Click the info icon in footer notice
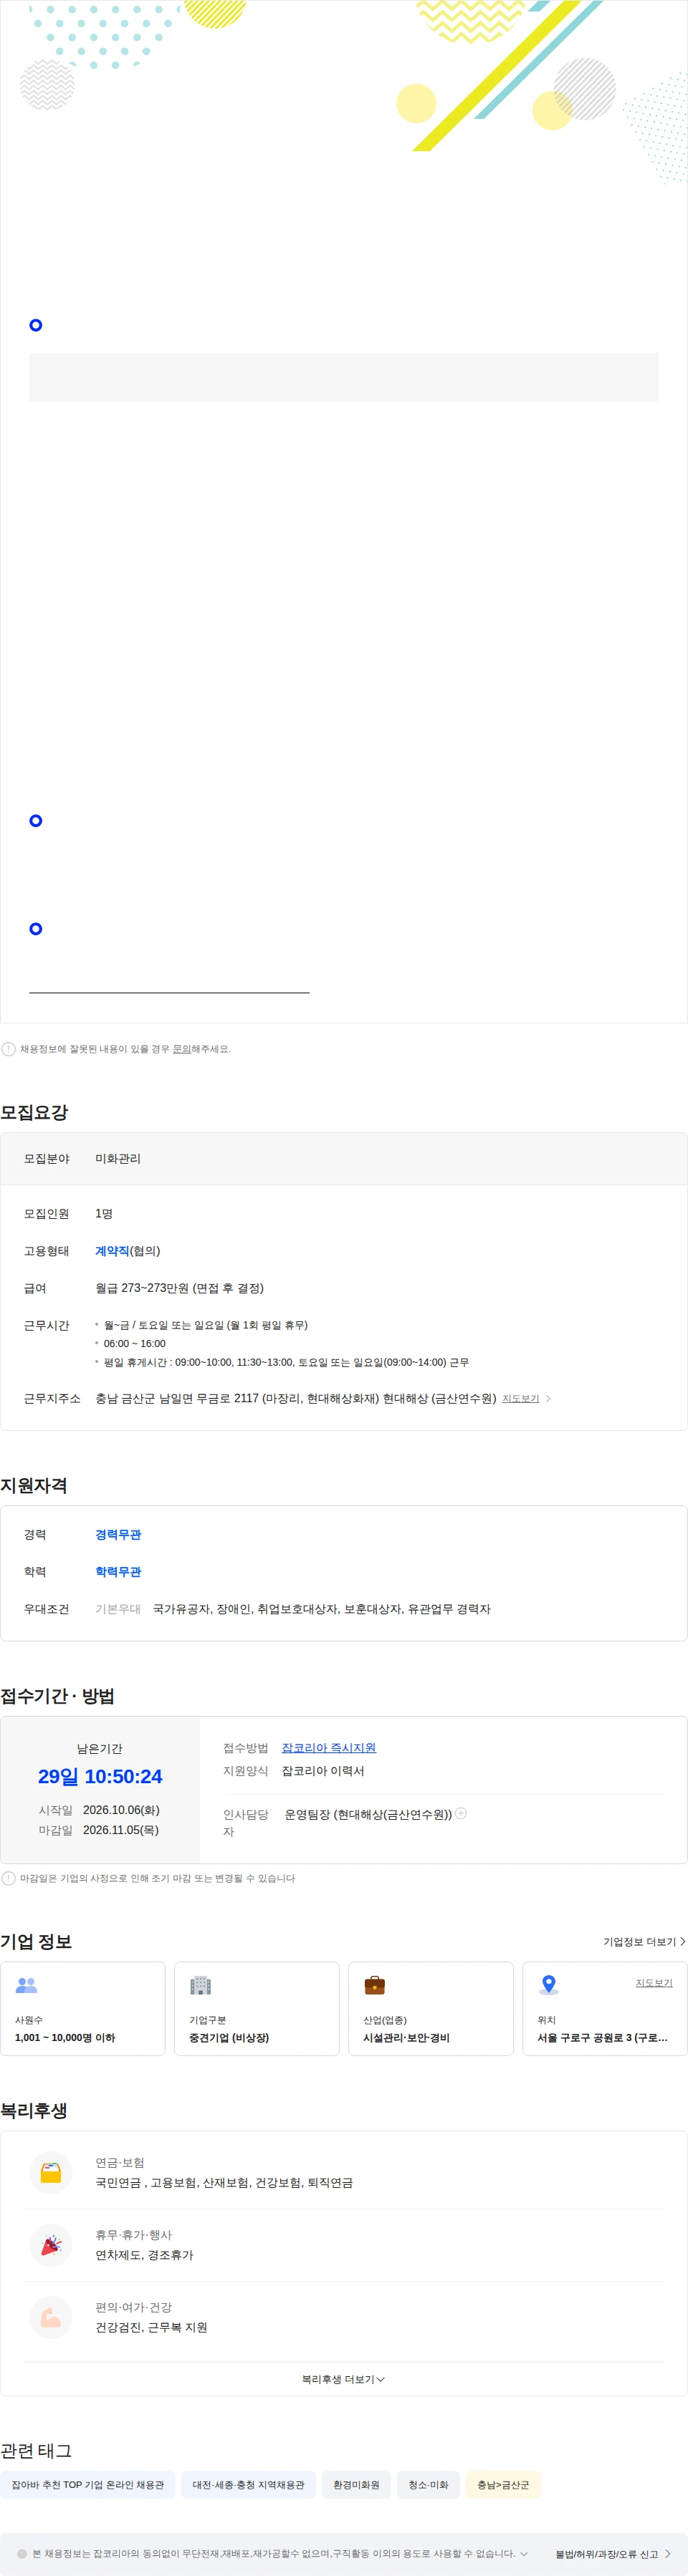Image resolution: width=688 pixels, height=2576 pixels. (x=22, y=2553)
